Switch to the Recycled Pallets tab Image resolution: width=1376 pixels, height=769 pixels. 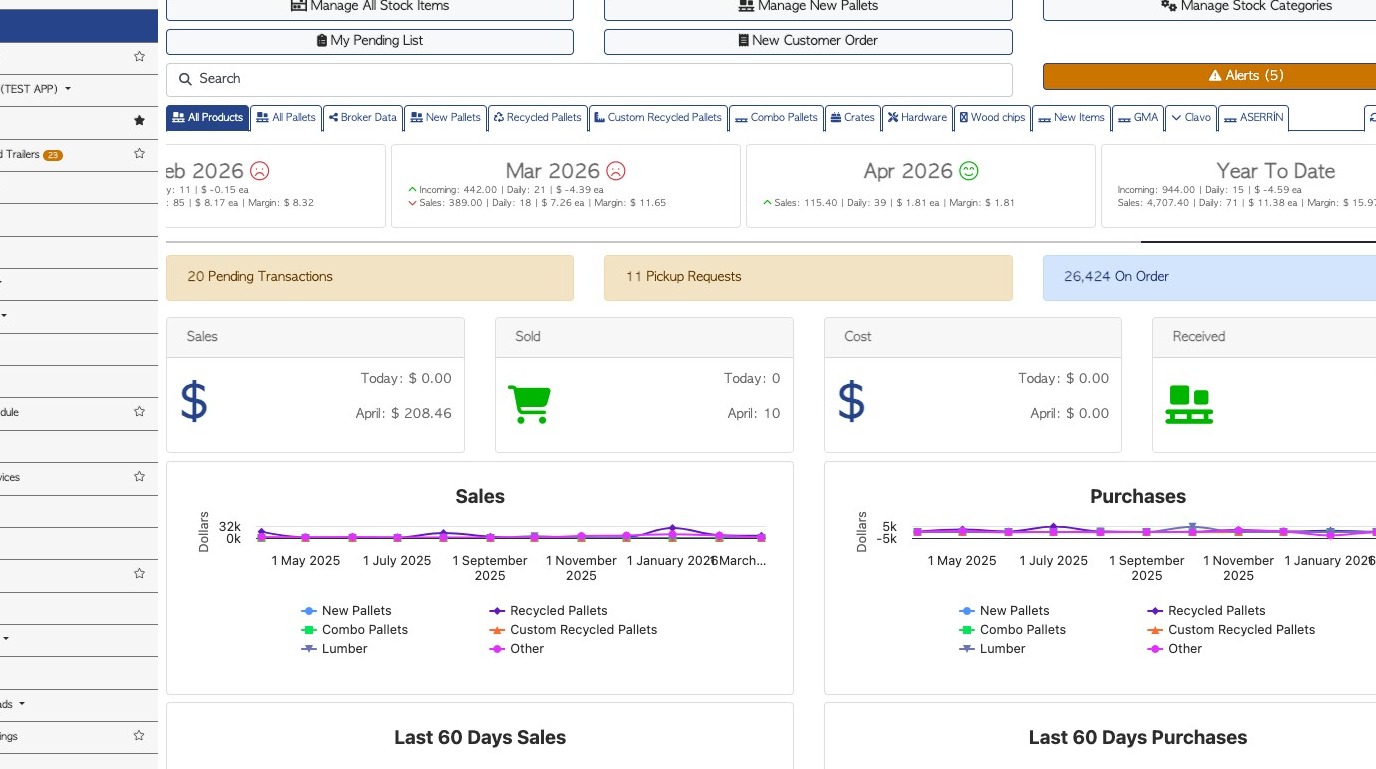click(537, 118)
